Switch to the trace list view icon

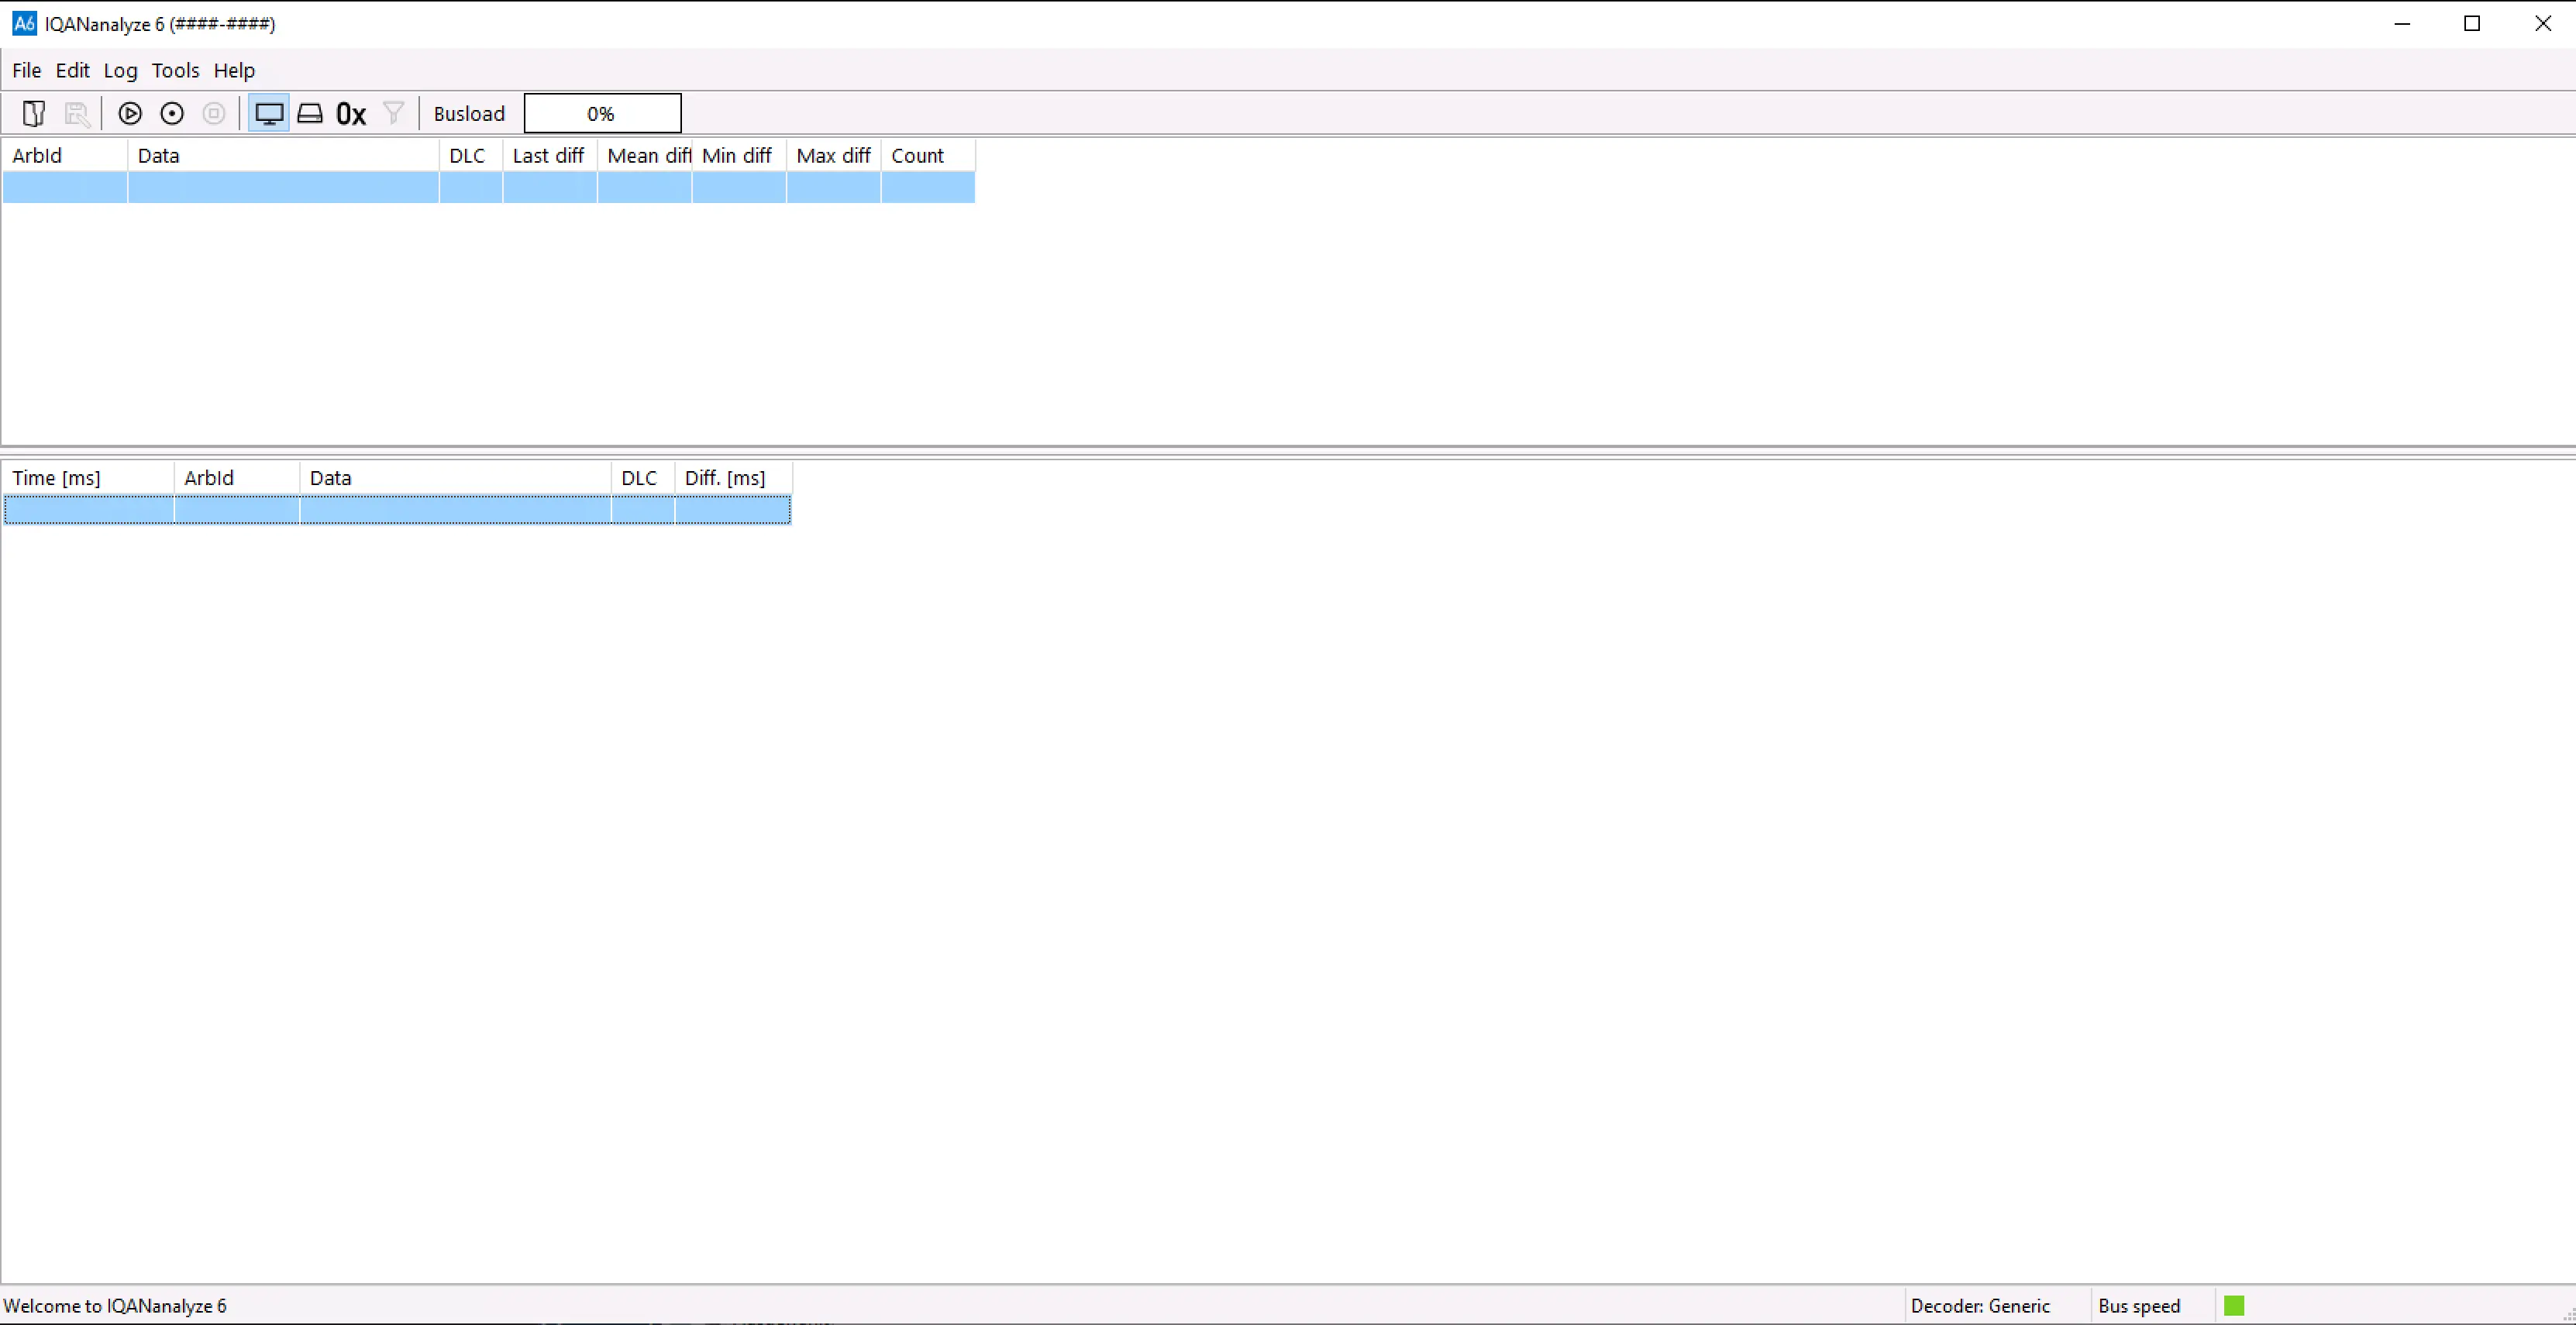point(310,113)
